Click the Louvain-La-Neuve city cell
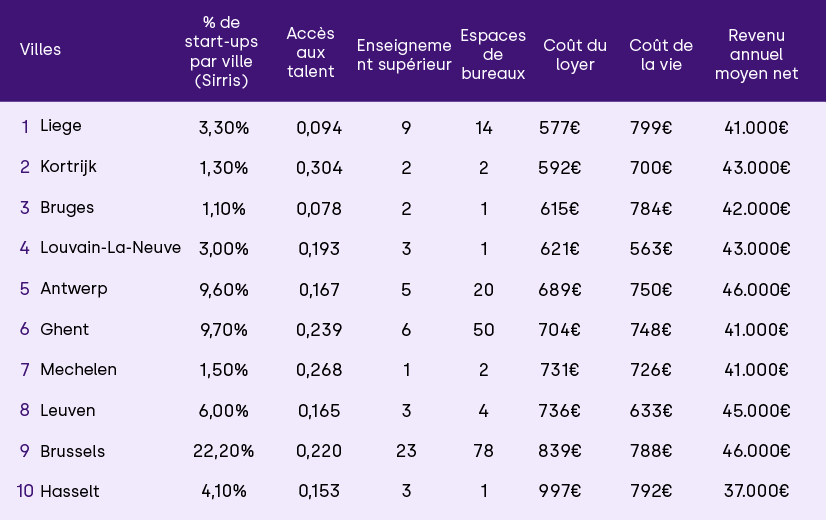 [110, 248]
